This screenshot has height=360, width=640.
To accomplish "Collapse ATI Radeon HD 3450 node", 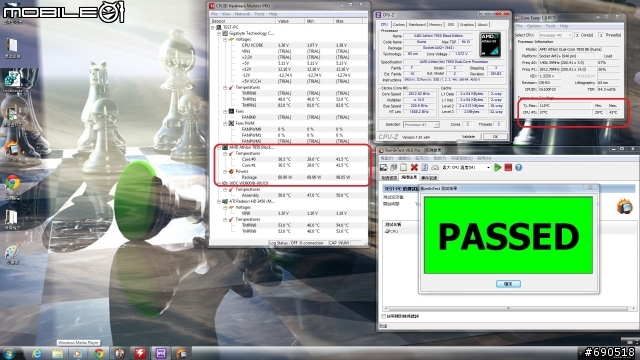I will coord(219,202).
